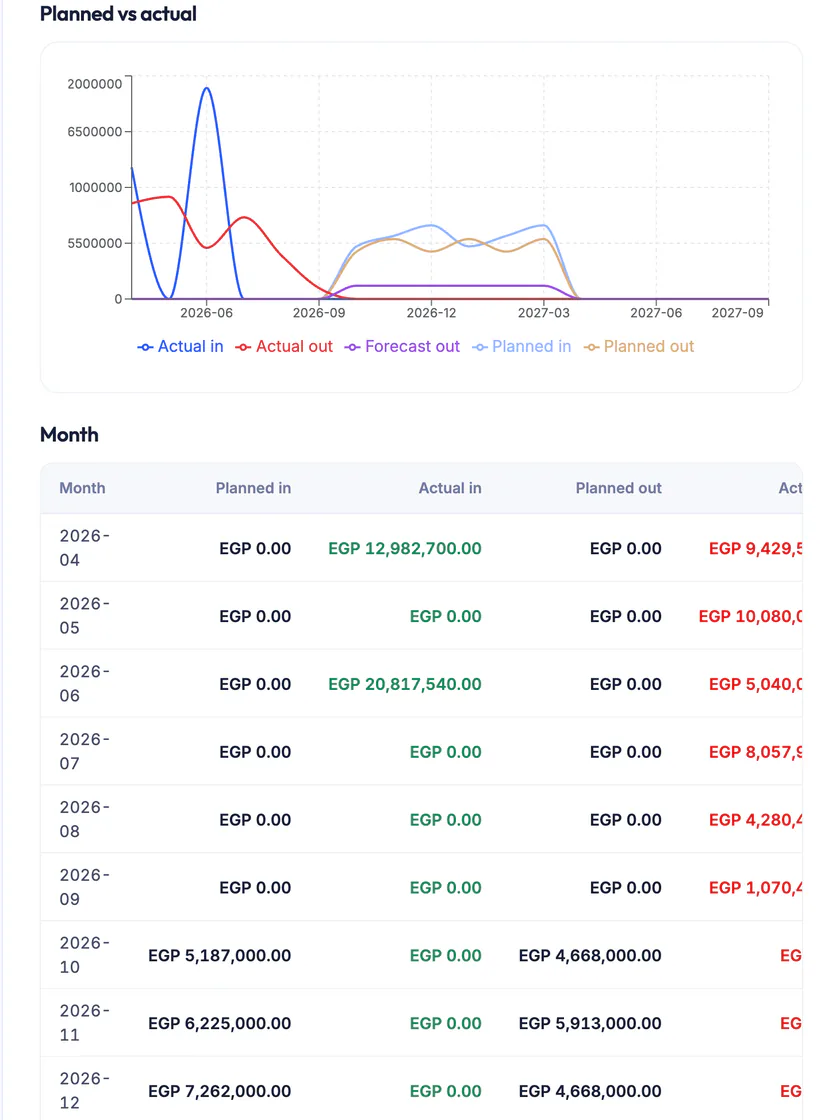Click the Month section heading above table
Screen dimensions: 840x1120
(x=69, y=434)
